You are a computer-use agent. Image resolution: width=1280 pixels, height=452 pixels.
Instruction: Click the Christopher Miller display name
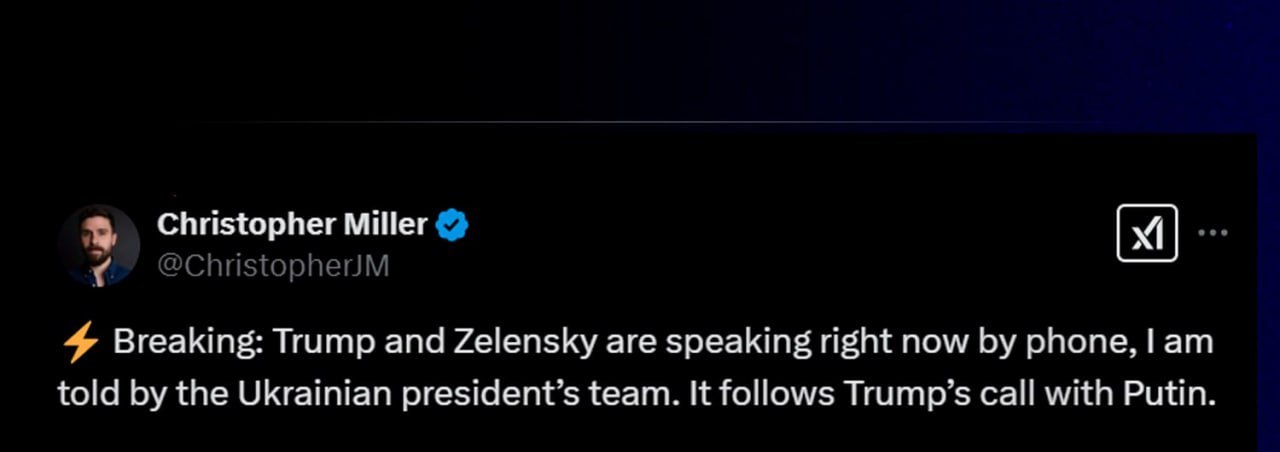[292, 225]
